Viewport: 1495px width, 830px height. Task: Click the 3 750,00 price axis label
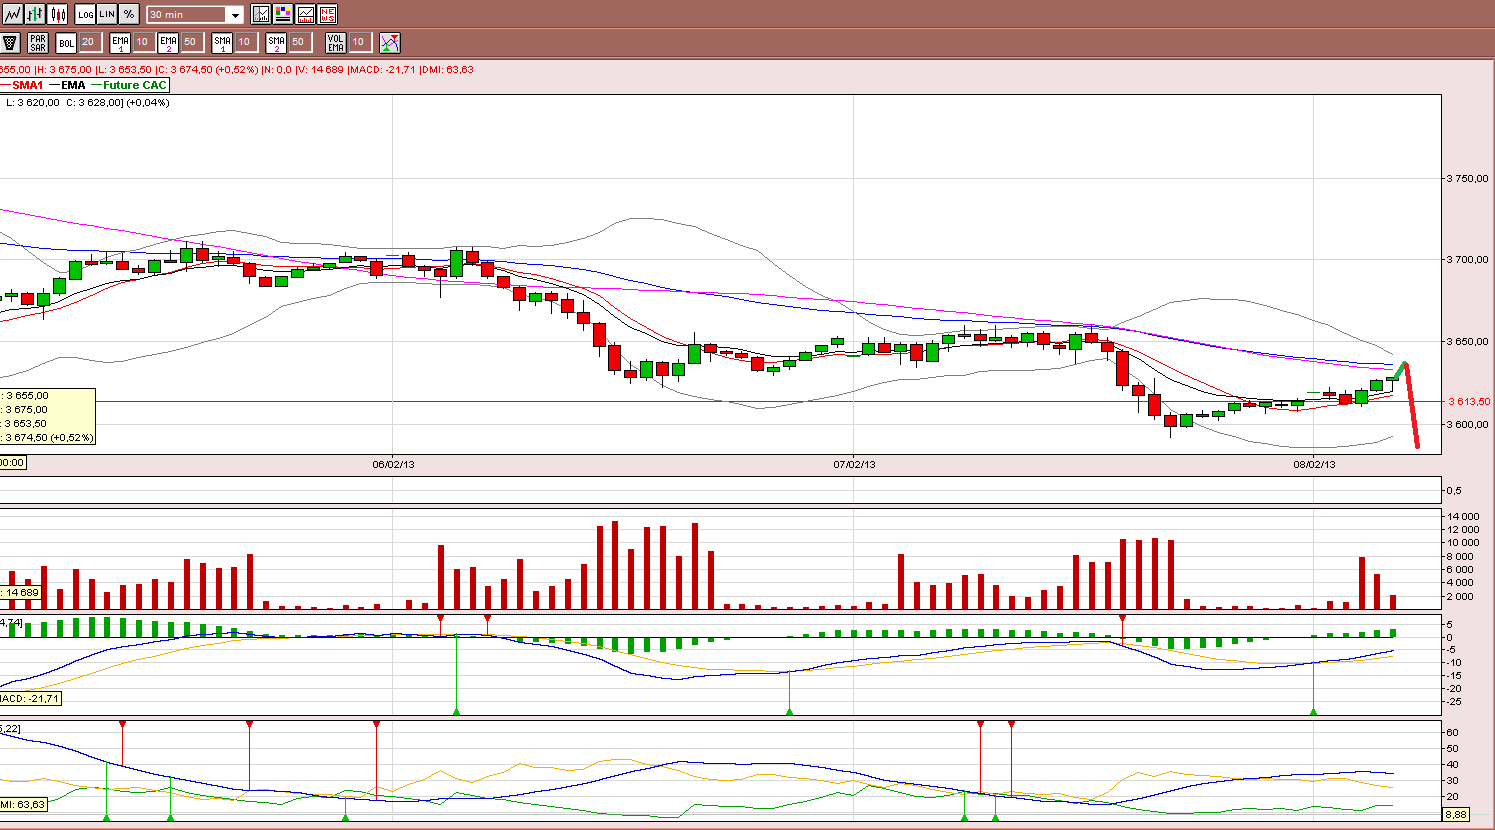[x=1468, y=178]
